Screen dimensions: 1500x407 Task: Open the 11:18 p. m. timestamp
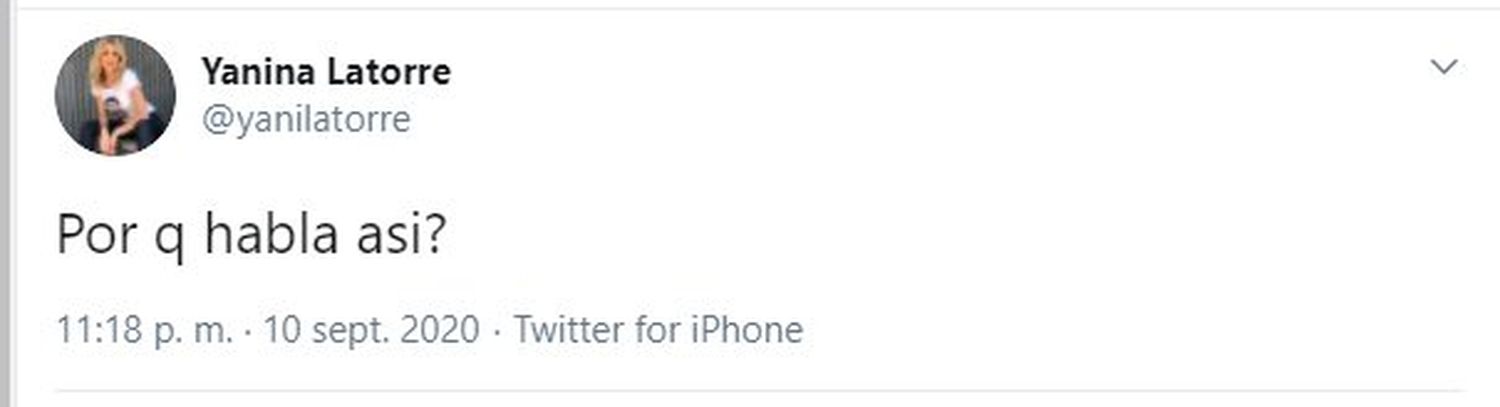[144, 330]
